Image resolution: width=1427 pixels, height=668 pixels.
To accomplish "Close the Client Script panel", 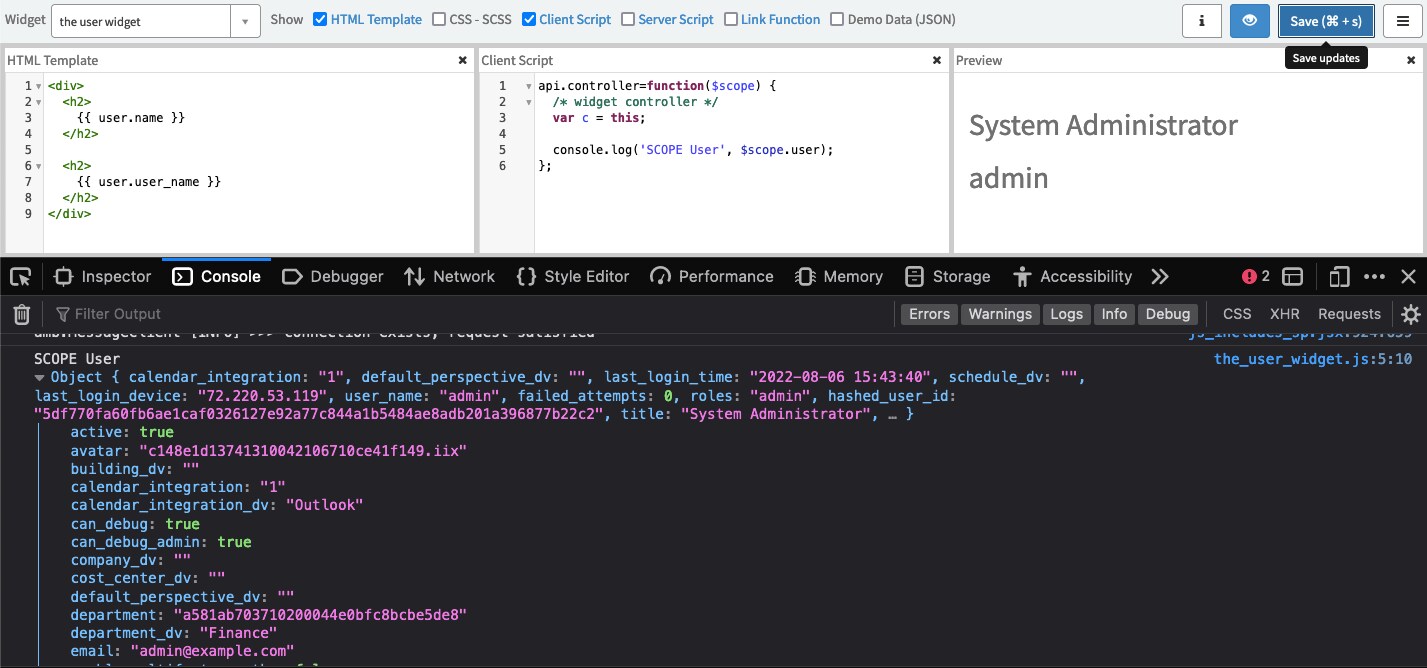I will point(937,60).
